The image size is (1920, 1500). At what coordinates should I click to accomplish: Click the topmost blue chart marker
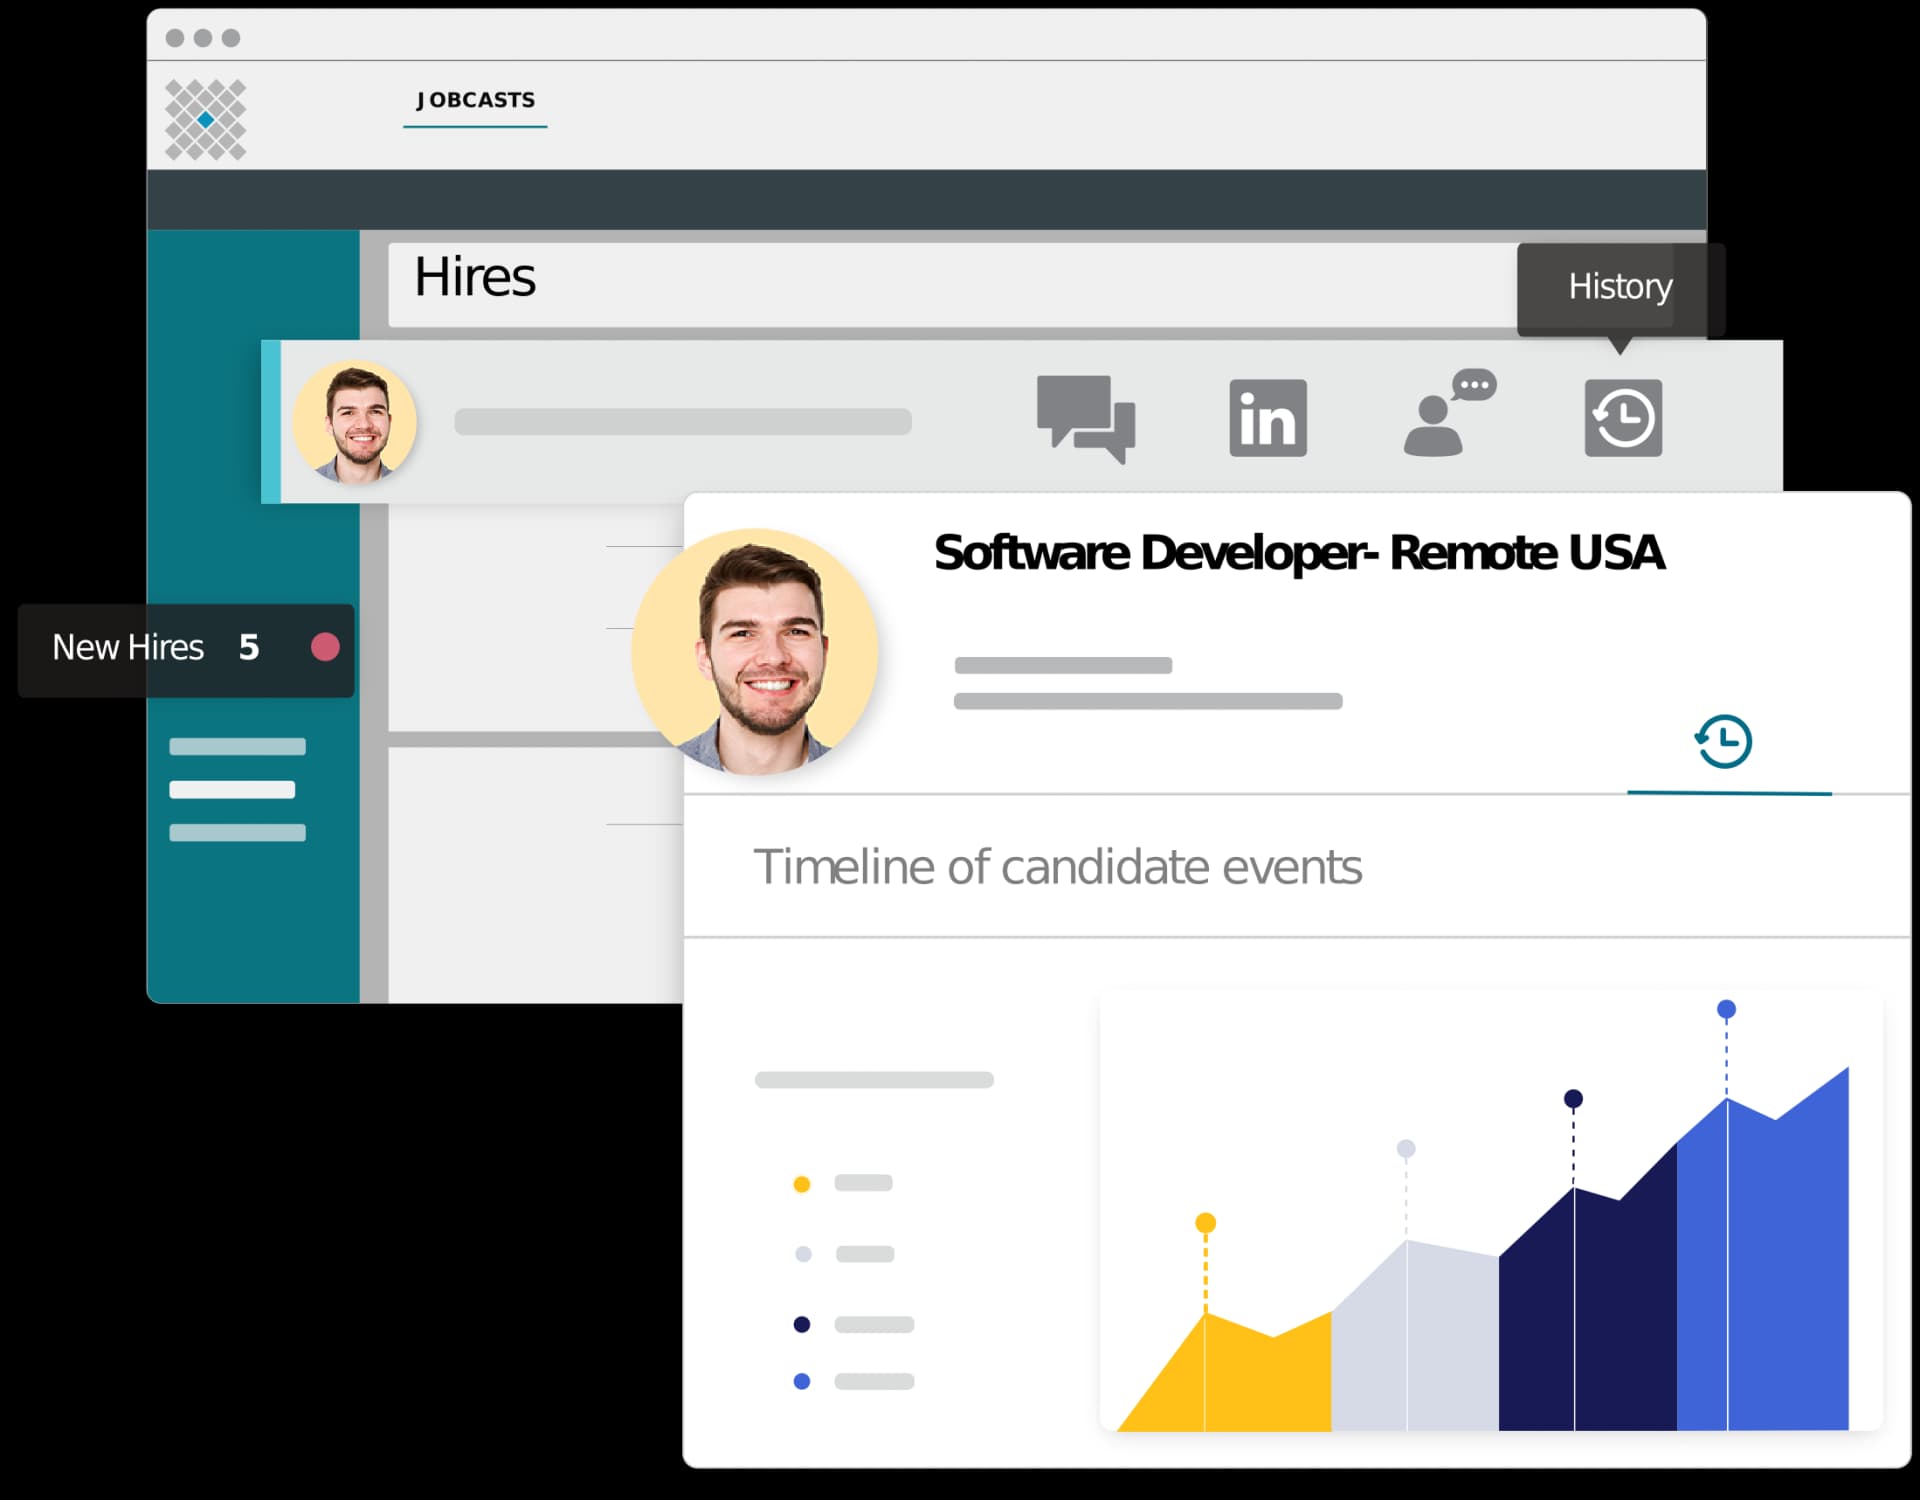click(1726, 1009)
